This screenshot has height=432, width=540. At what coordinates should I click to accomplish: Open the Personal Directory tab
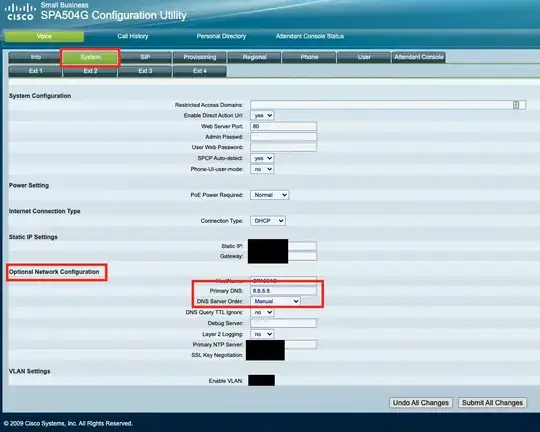pyautogui.click(x=221, y=36)
